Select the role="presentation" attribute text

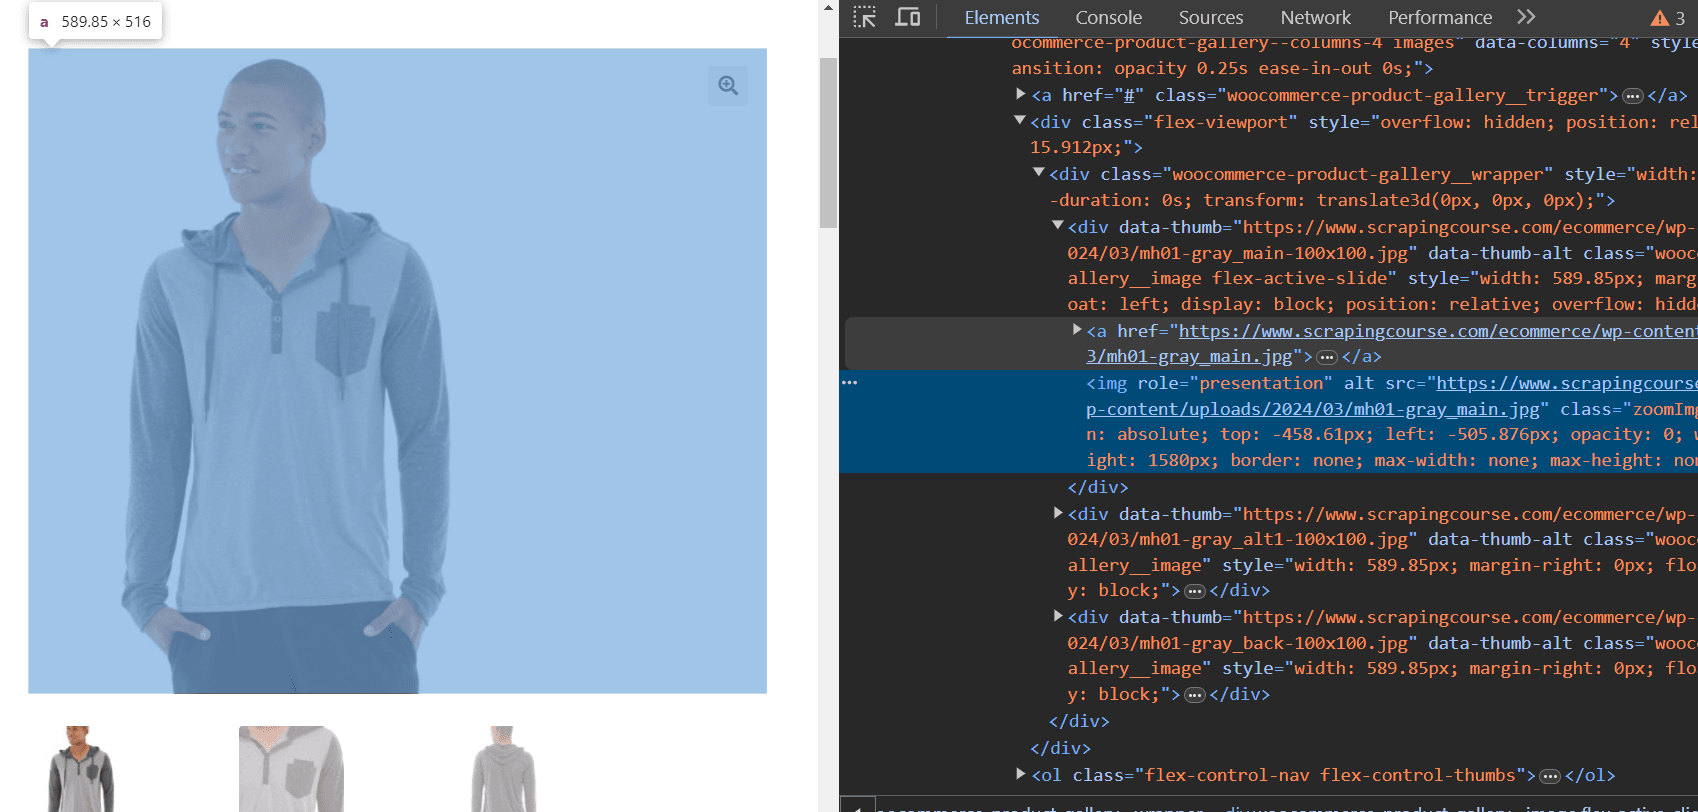[x=1234, y=383]
